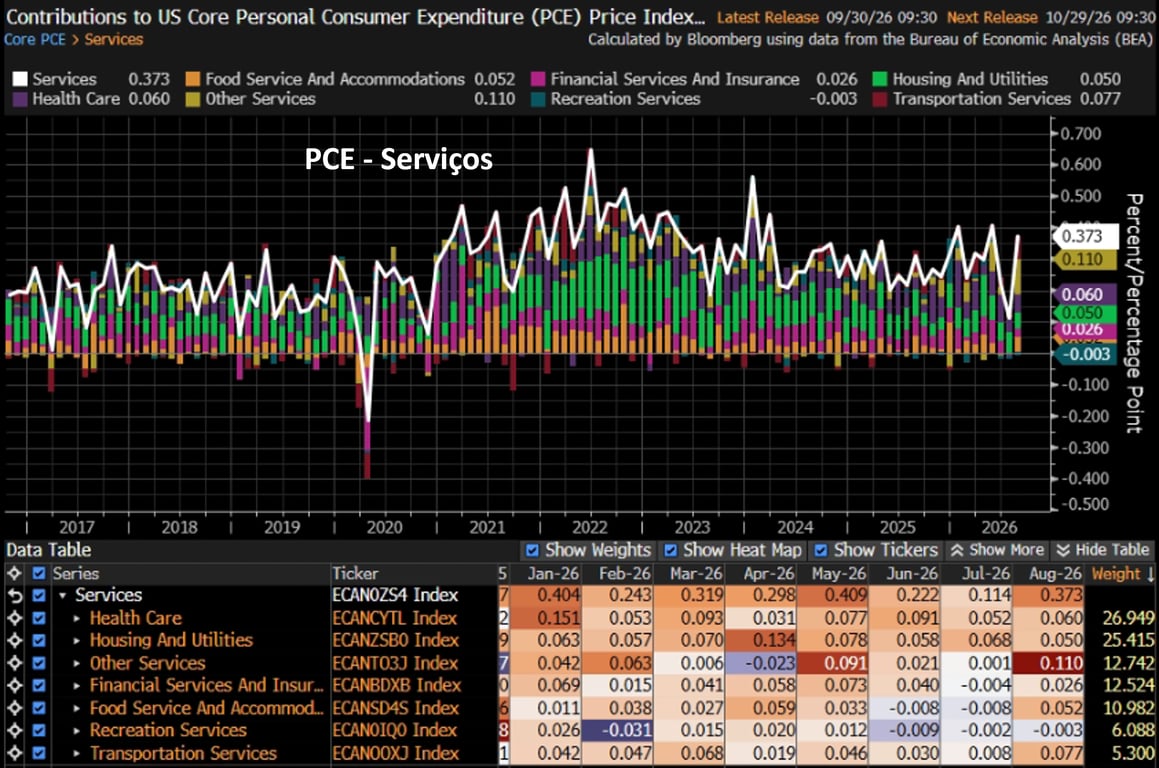Sort by the Weight column header
The height and width of the screenshot is (768, 1159).
1123,574
